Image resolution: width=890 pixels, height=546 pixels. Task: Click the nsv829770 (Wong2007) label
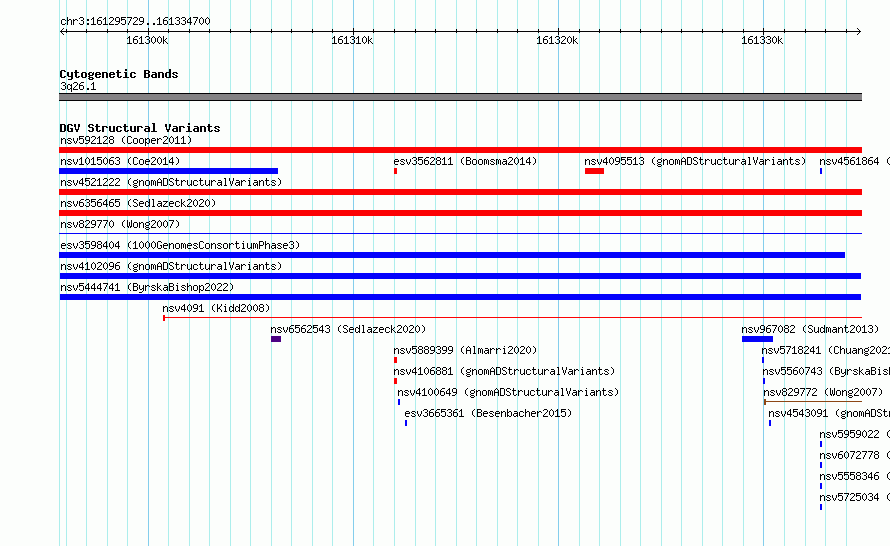[120, 224]
